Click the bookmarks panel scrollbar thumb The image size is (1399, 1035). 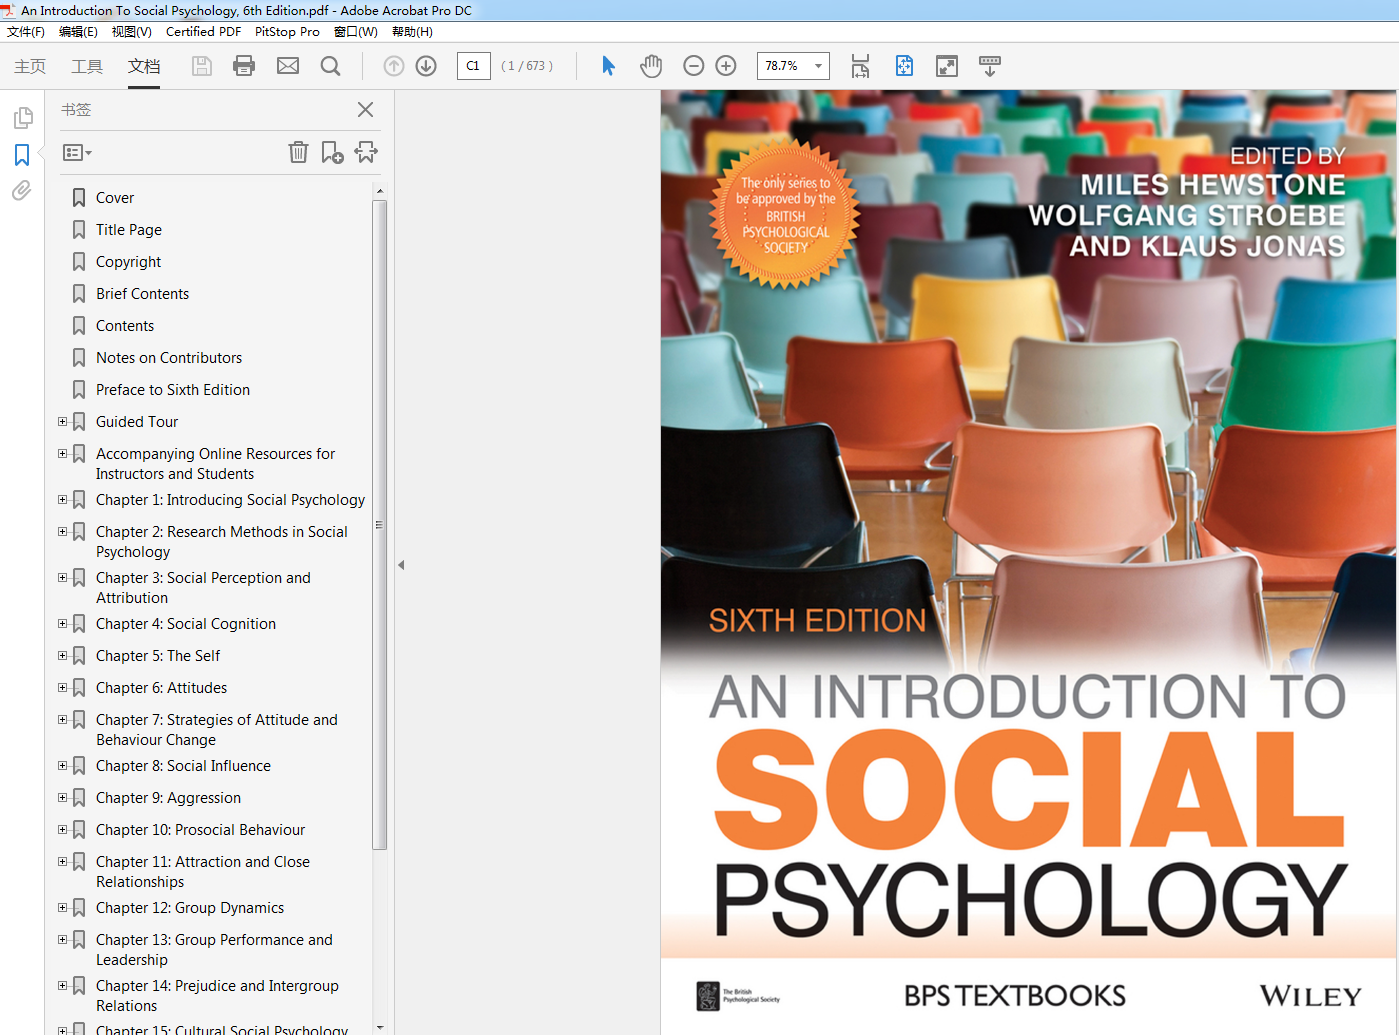click(379, 525)
